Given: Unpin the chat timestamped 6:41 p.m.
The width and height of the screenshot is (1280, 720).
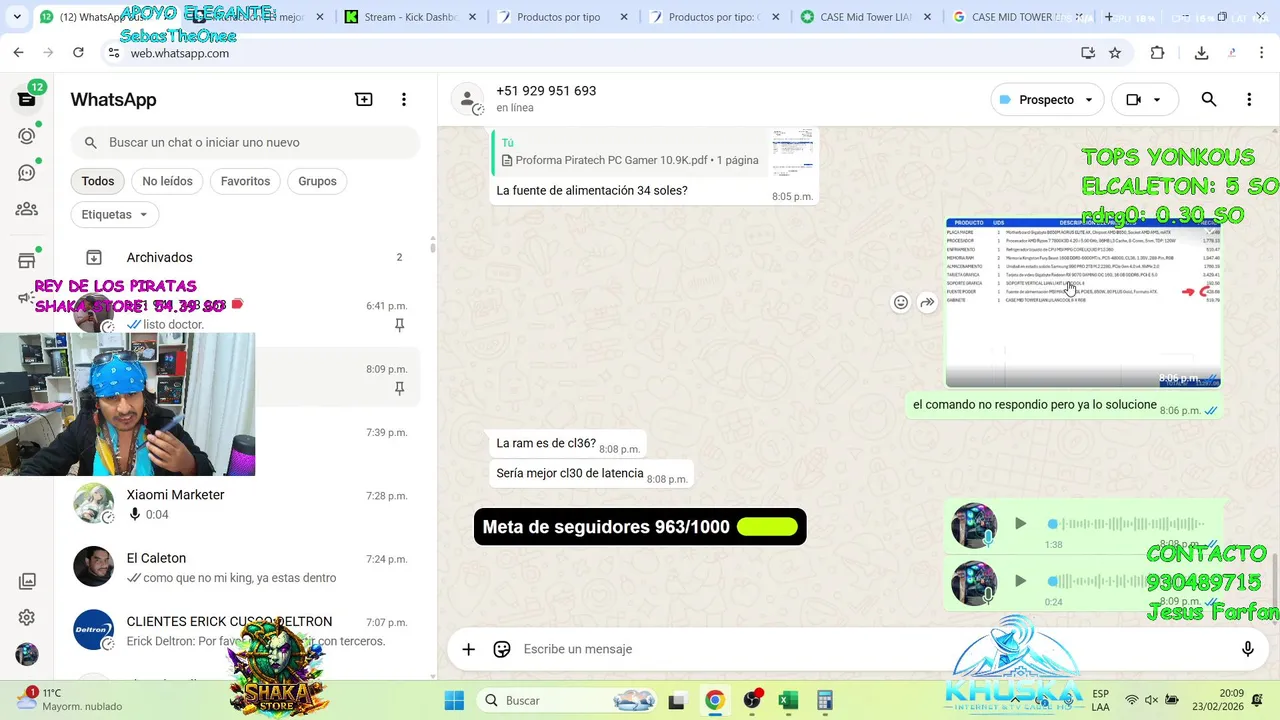Looking at the screenshot, I should click(x=399, y=325).
